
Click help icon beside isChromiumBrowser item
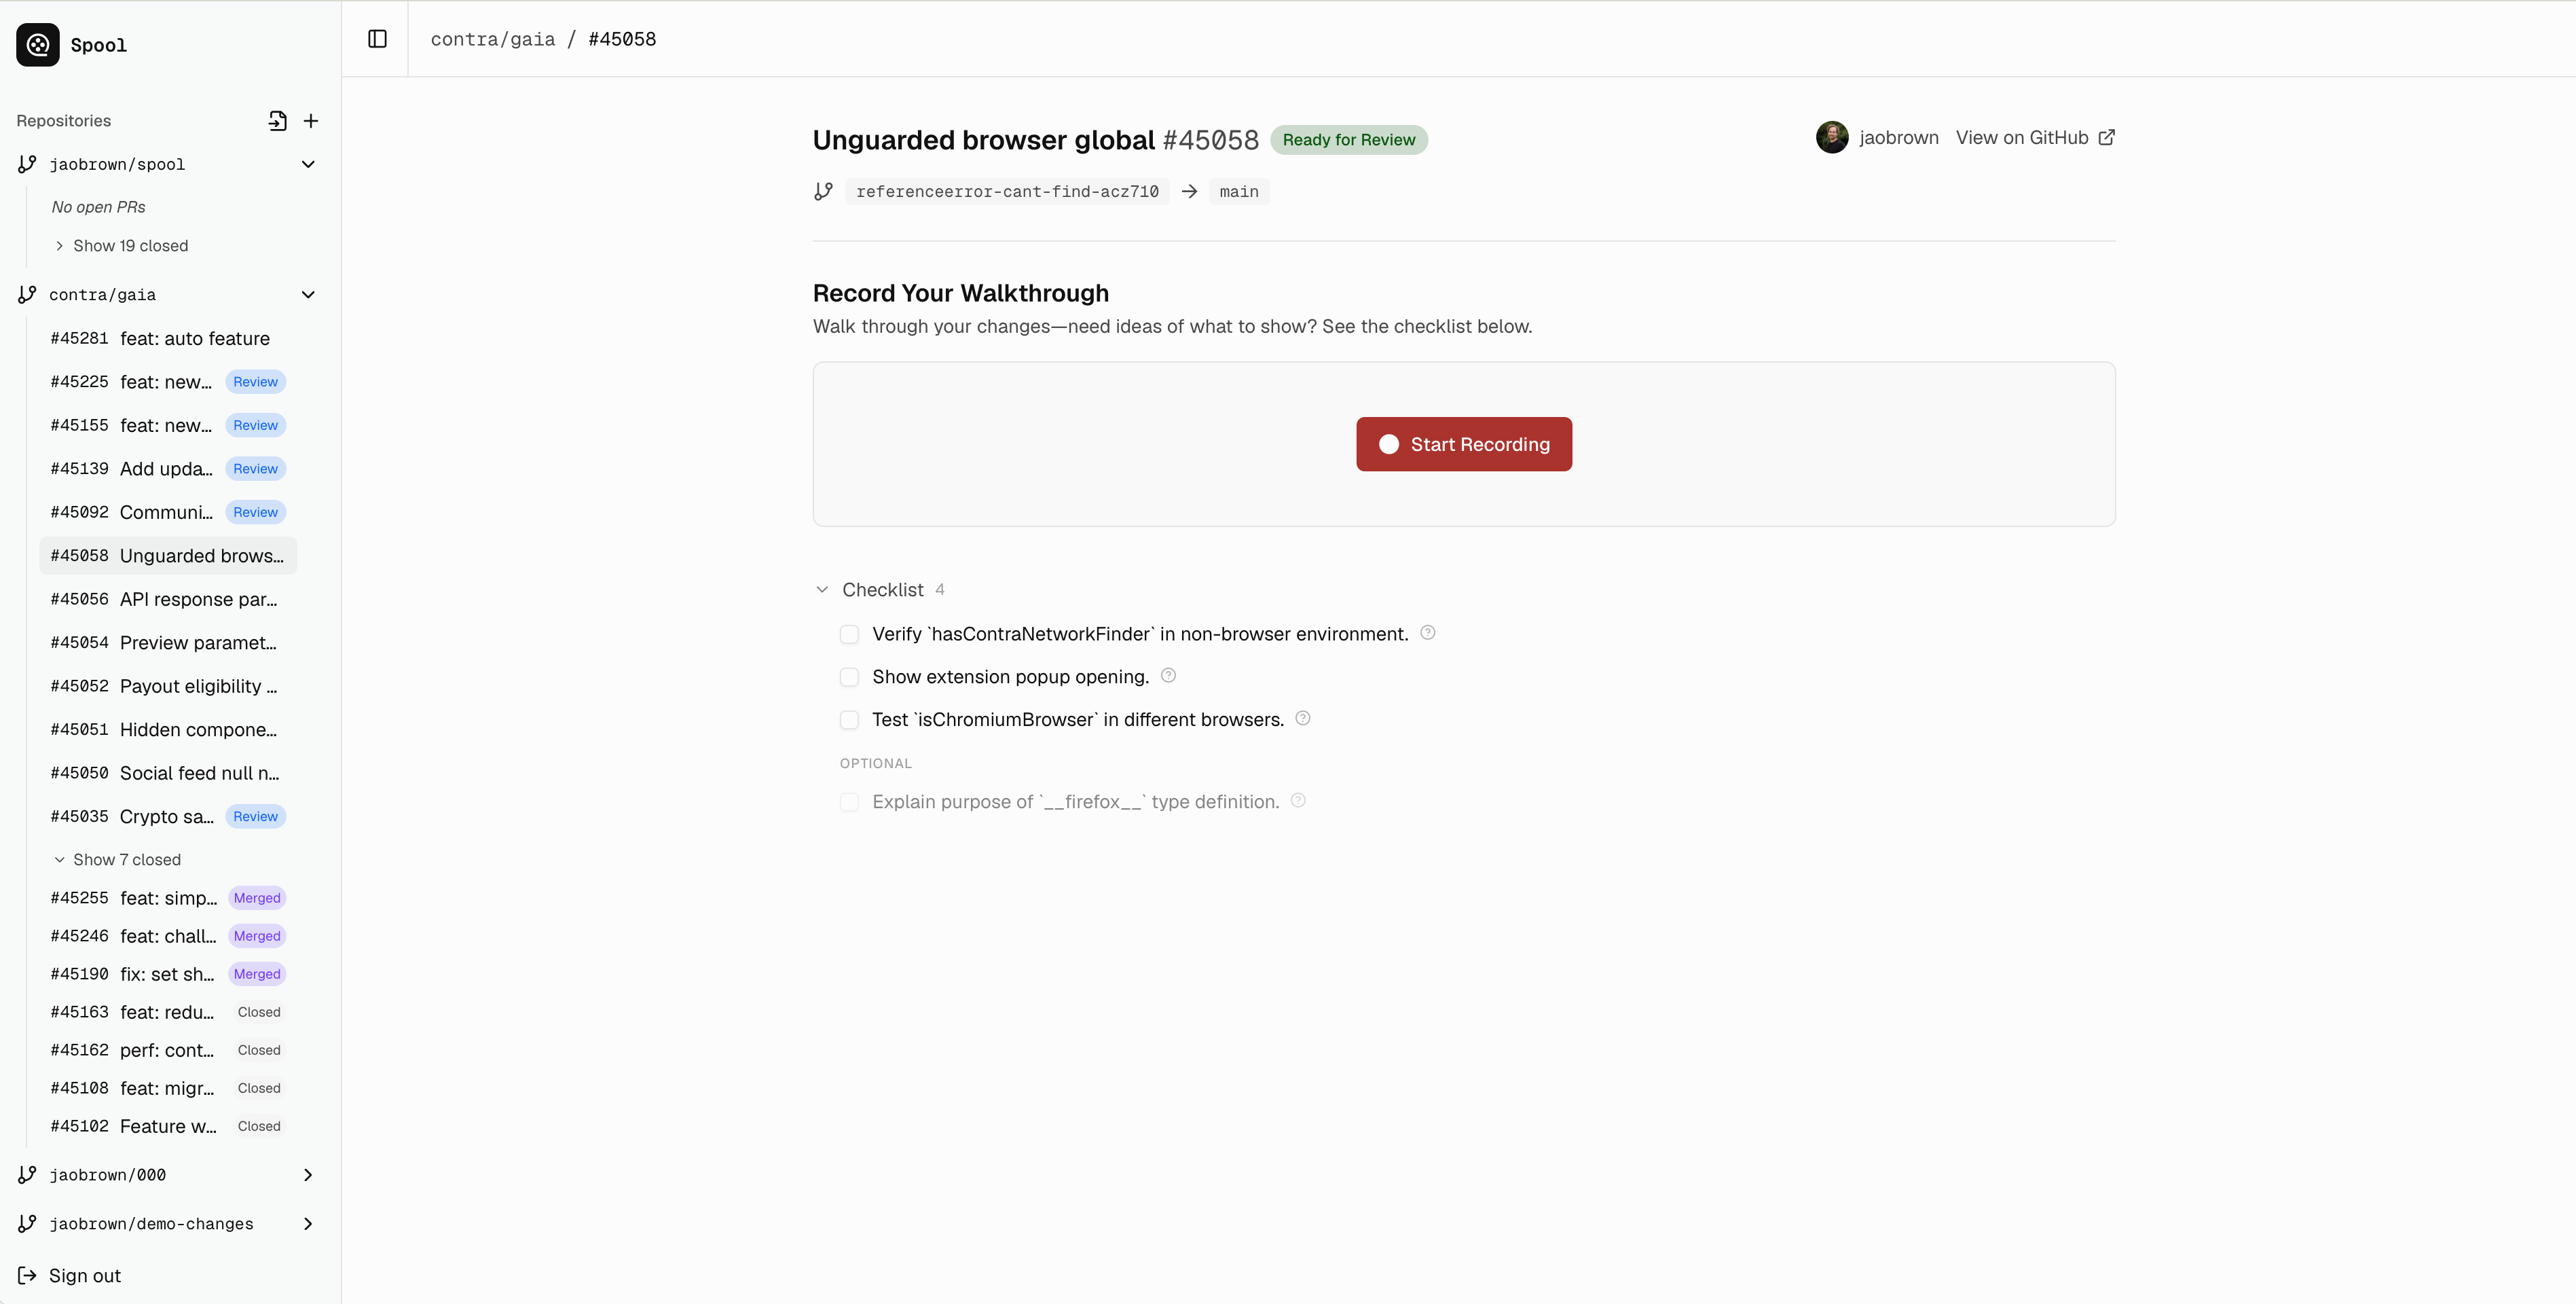pos(1302,718)
